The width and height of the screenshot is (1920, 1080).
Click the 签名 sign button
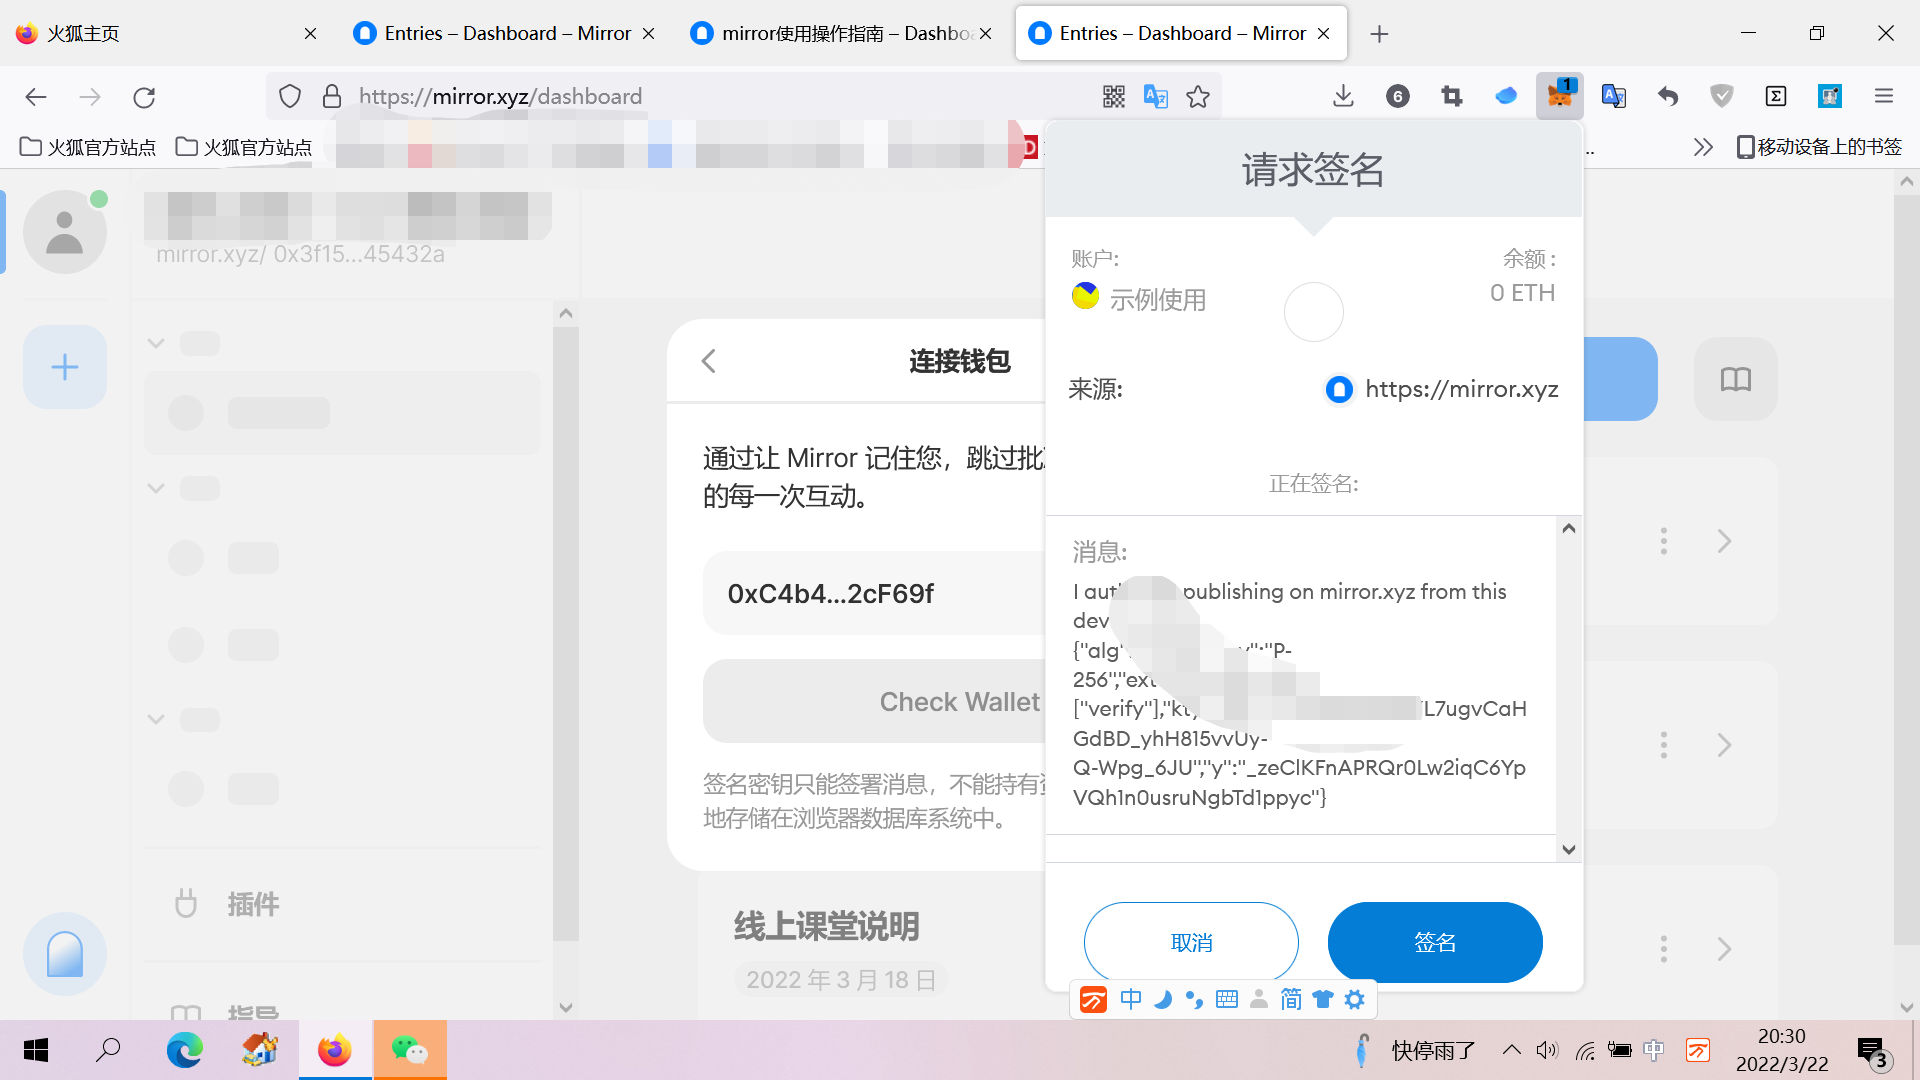tap(1435, 942)
